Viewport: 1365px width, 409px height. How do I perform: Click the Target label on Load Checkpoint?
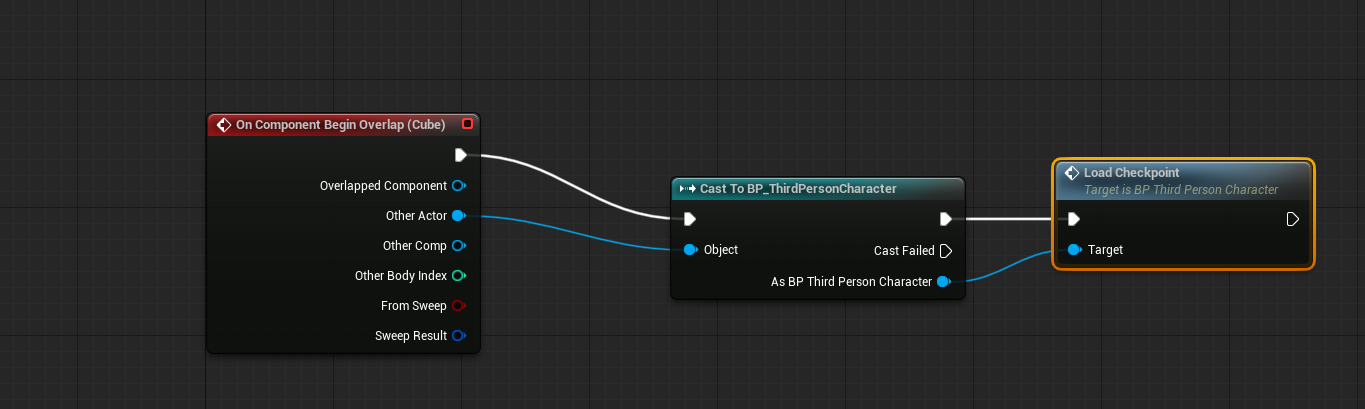[1105, 250]
